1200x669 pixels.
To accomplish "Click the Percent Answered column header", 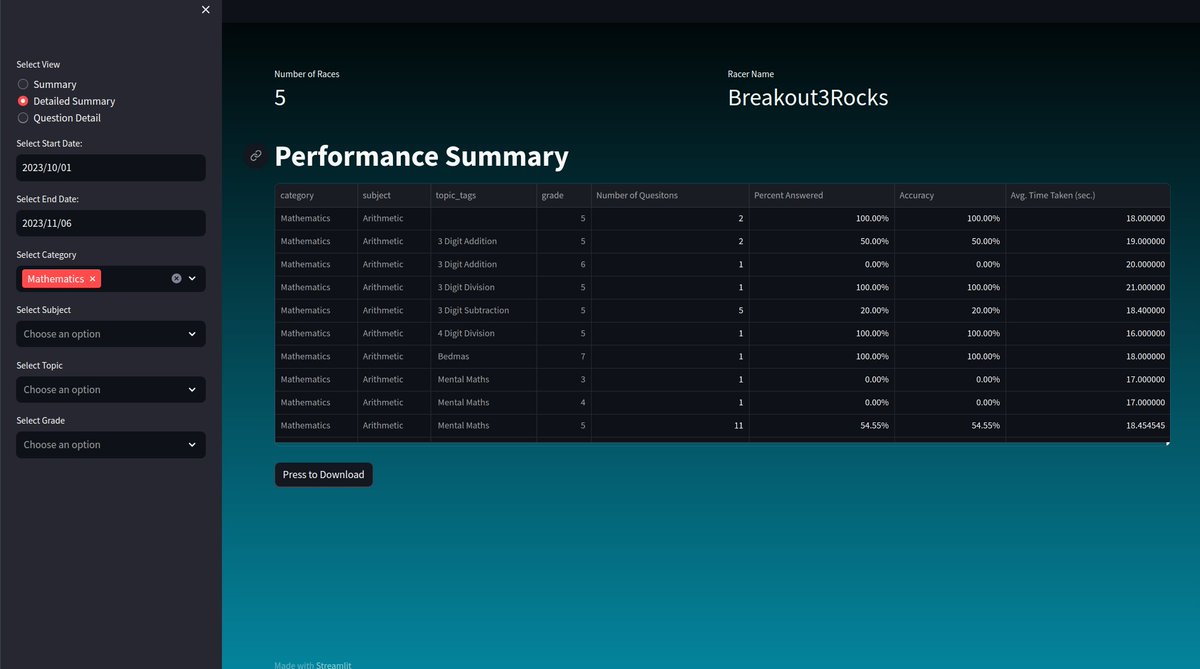I will click(791, 195).
